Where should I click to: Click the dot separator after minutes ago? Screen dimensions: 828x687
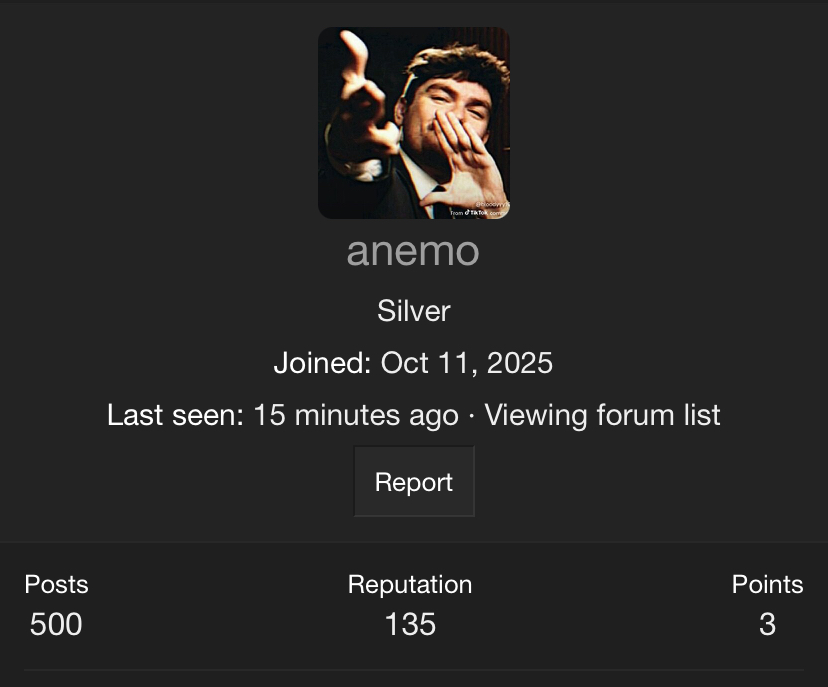click(x=471, y=416)
